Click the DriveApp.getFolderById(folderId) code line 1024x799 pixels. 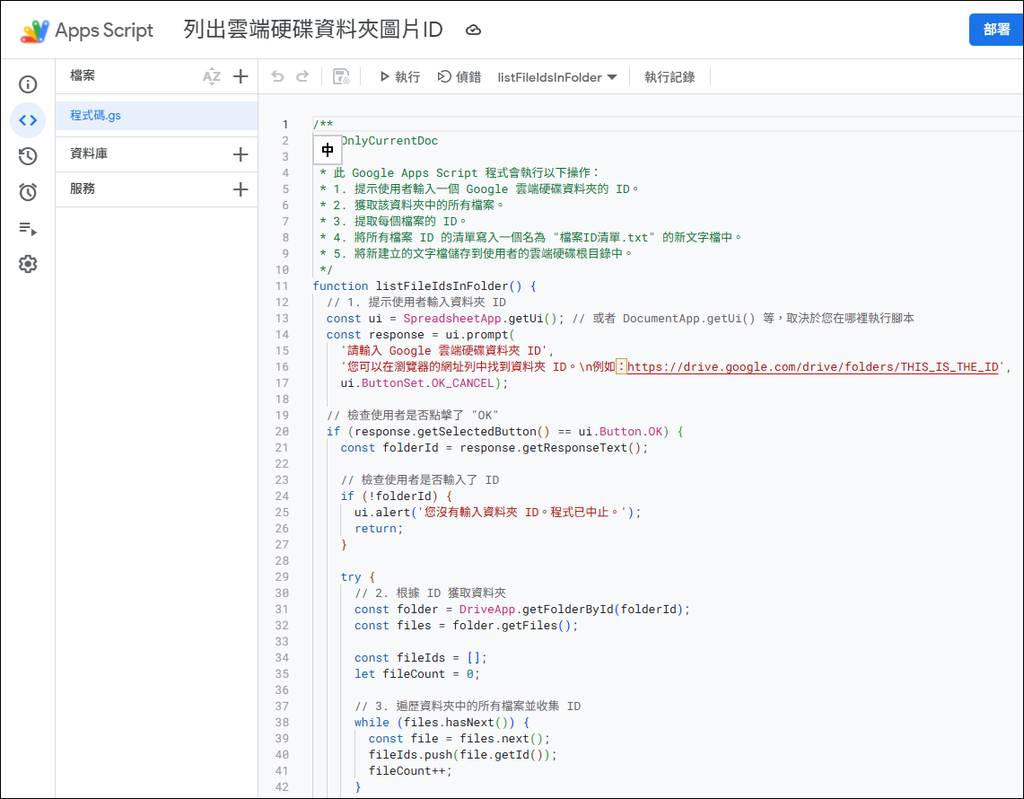pyautogui.click(x=522, y=610)
